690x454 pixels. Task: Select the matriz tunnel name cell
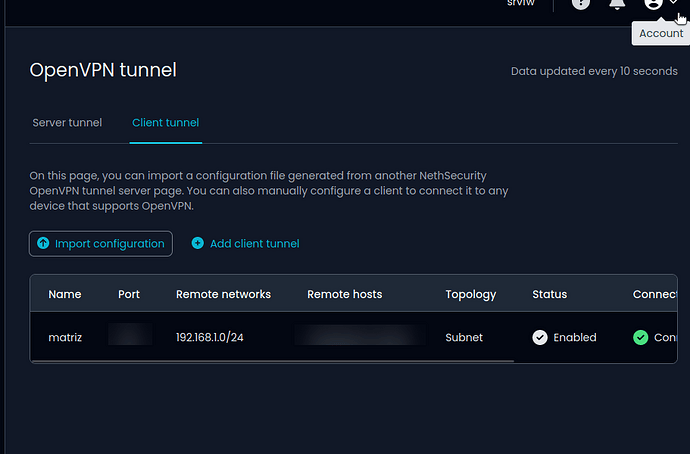[x=65, y=337]
